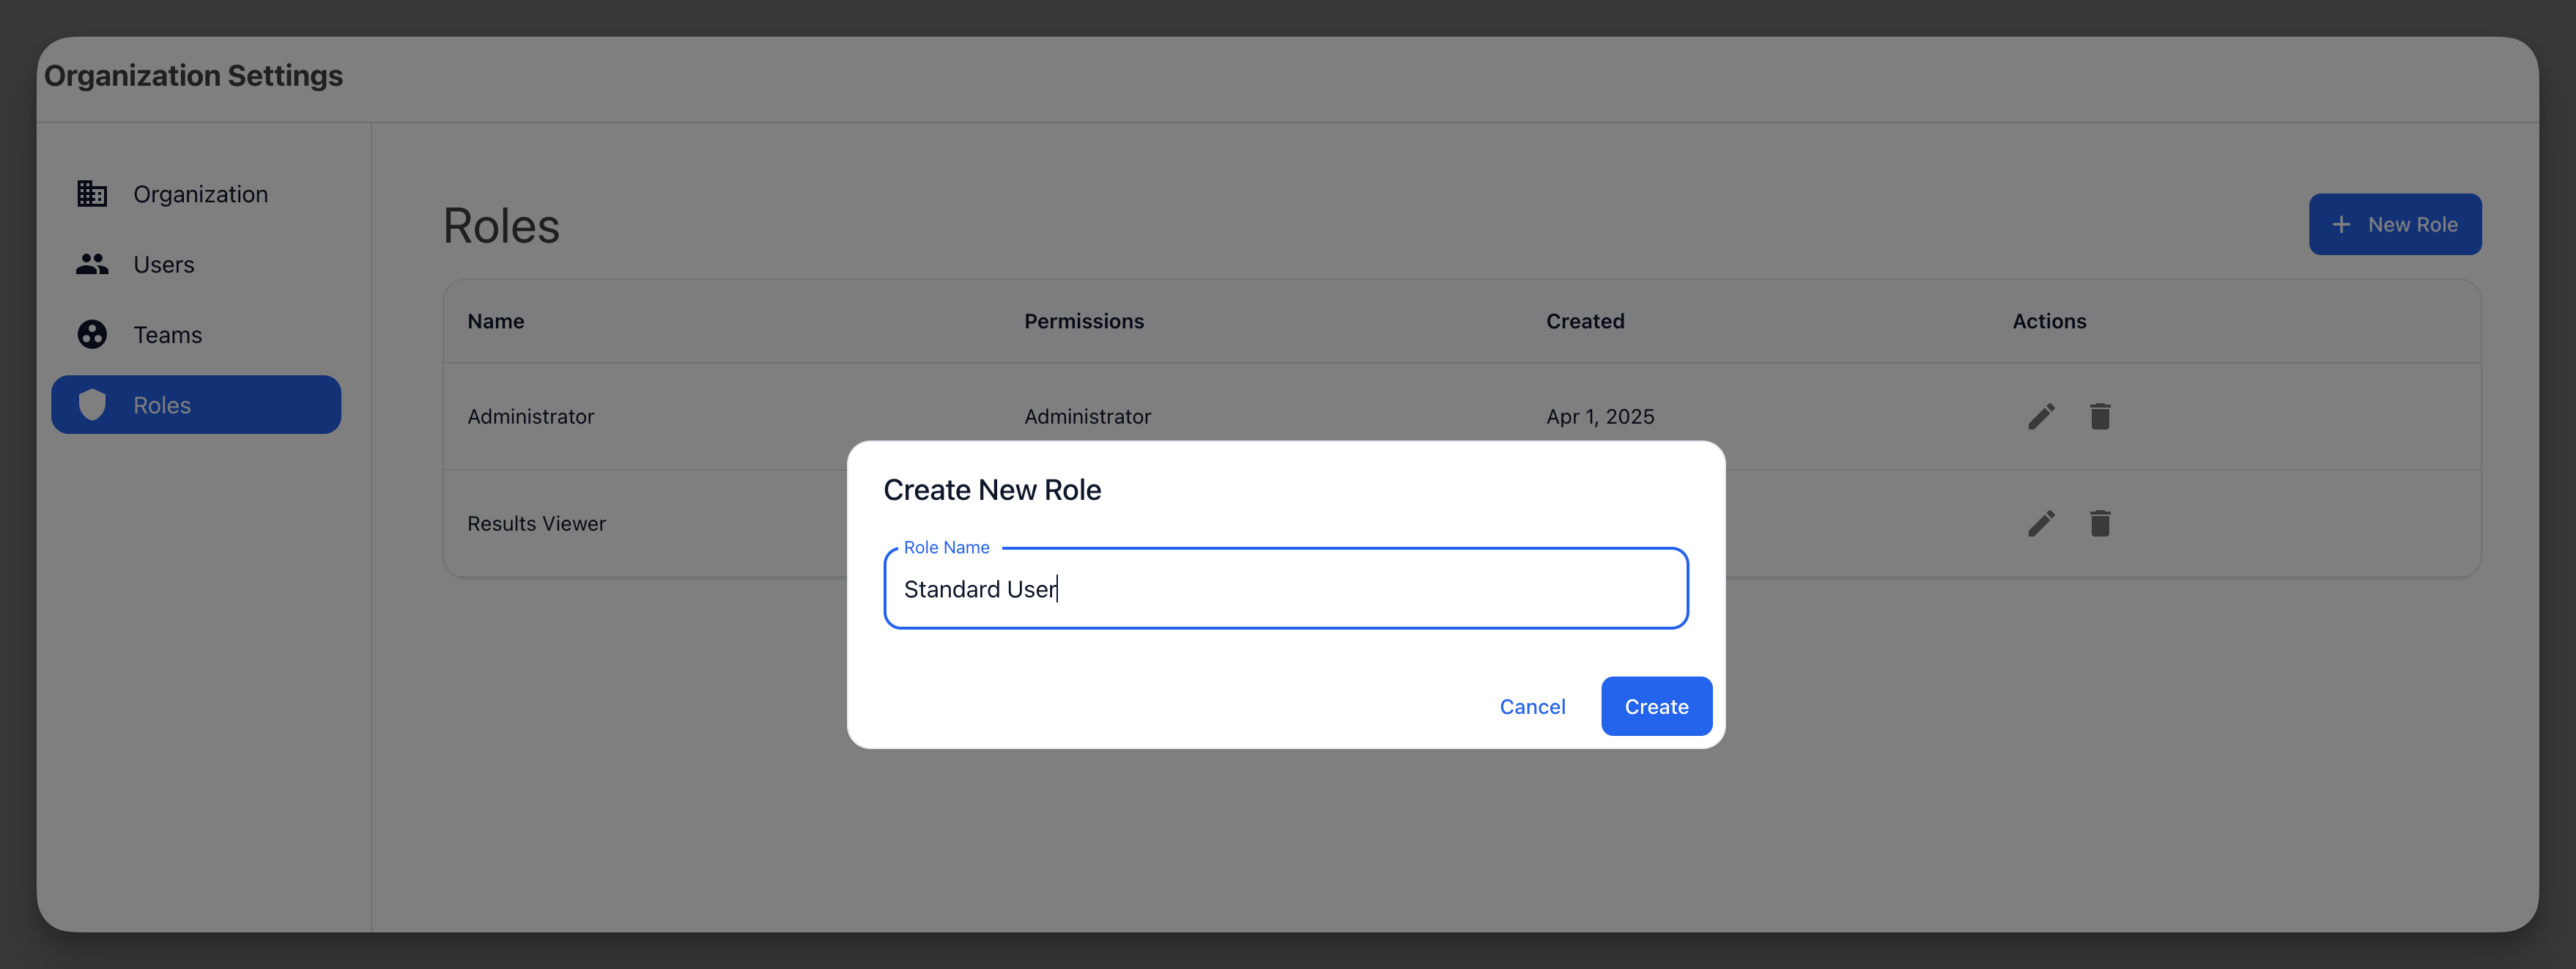Delete the Administrator role with trash icon
Image resolution: width=2576 pixels, height=969 pixels.
(2099, 416)
